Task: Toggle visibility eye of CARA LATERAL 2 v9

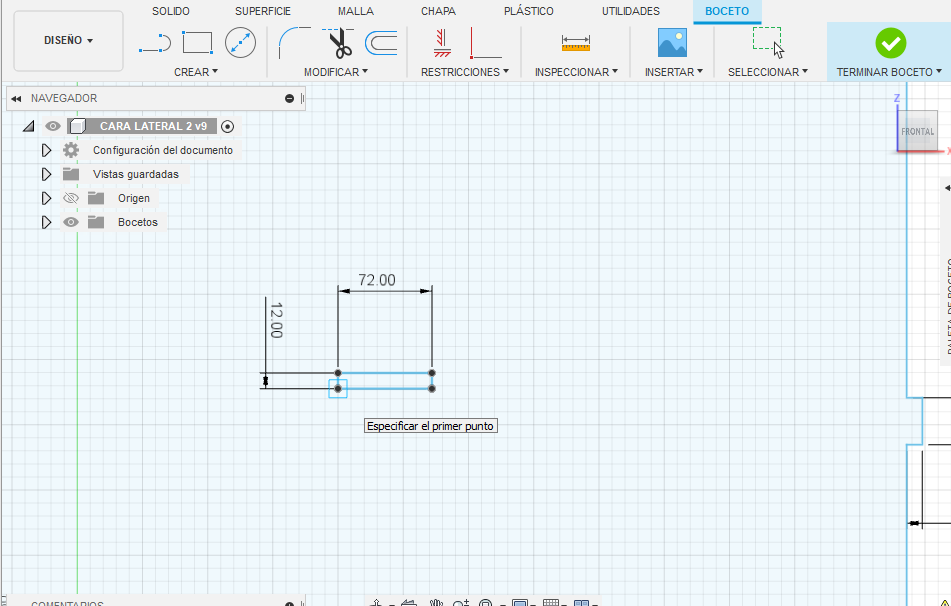Action: click(53, 126)
